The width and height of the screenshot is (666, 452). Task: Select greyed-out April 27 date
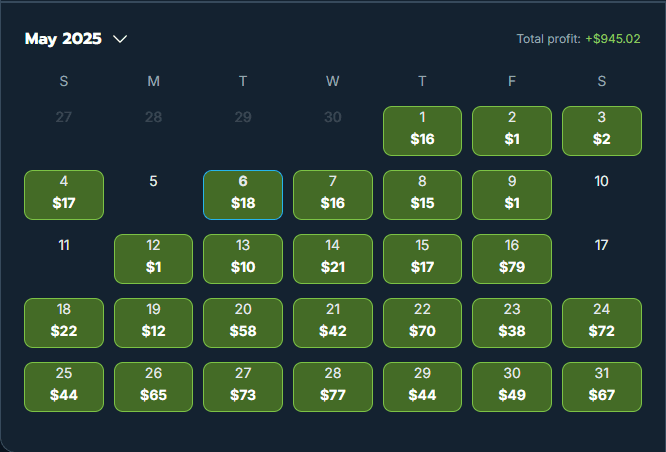click(x=64, y=117)
